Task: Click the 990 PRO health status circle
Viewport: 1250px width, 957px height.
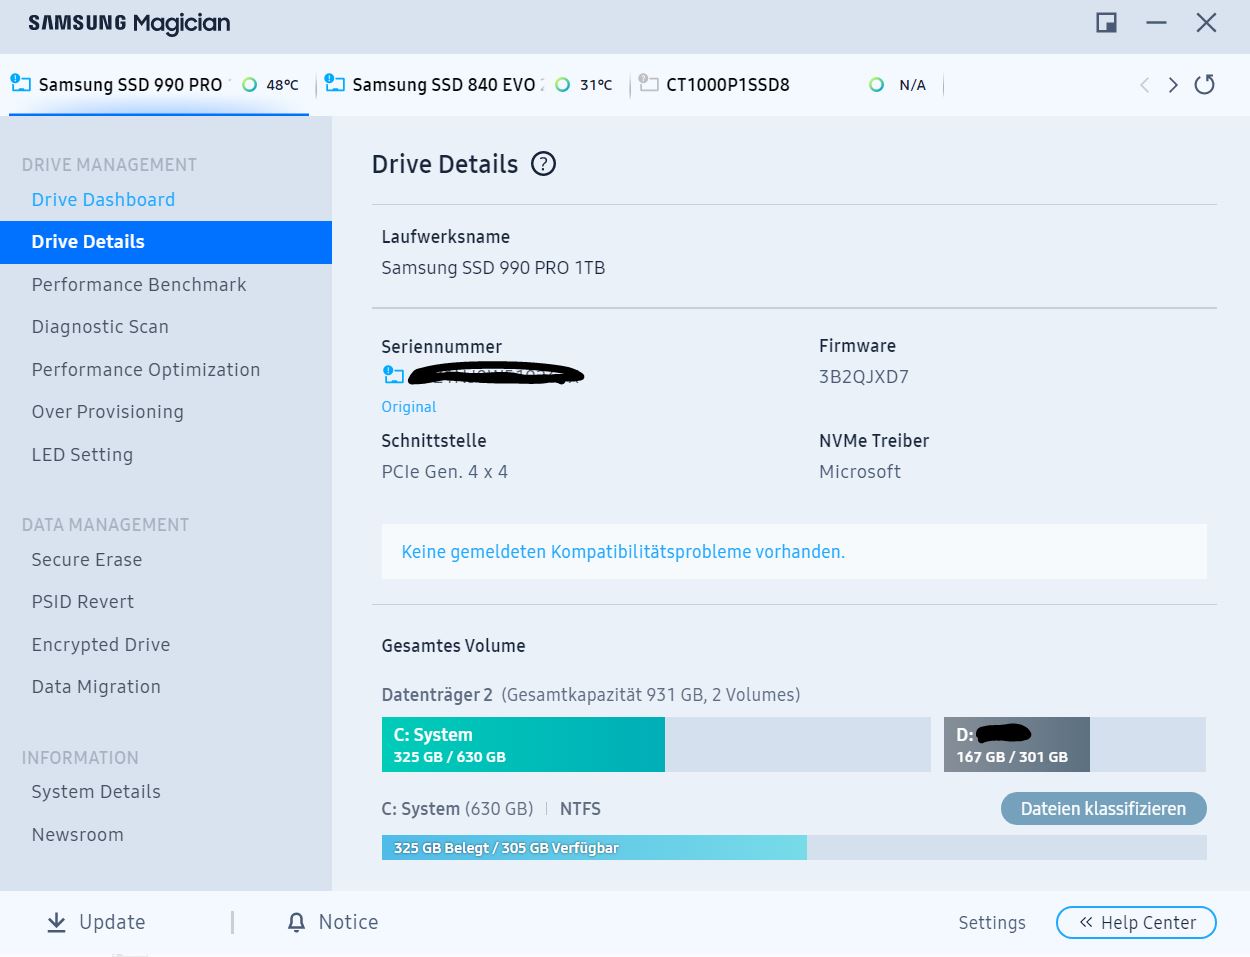Action: [x=249, y=85]
